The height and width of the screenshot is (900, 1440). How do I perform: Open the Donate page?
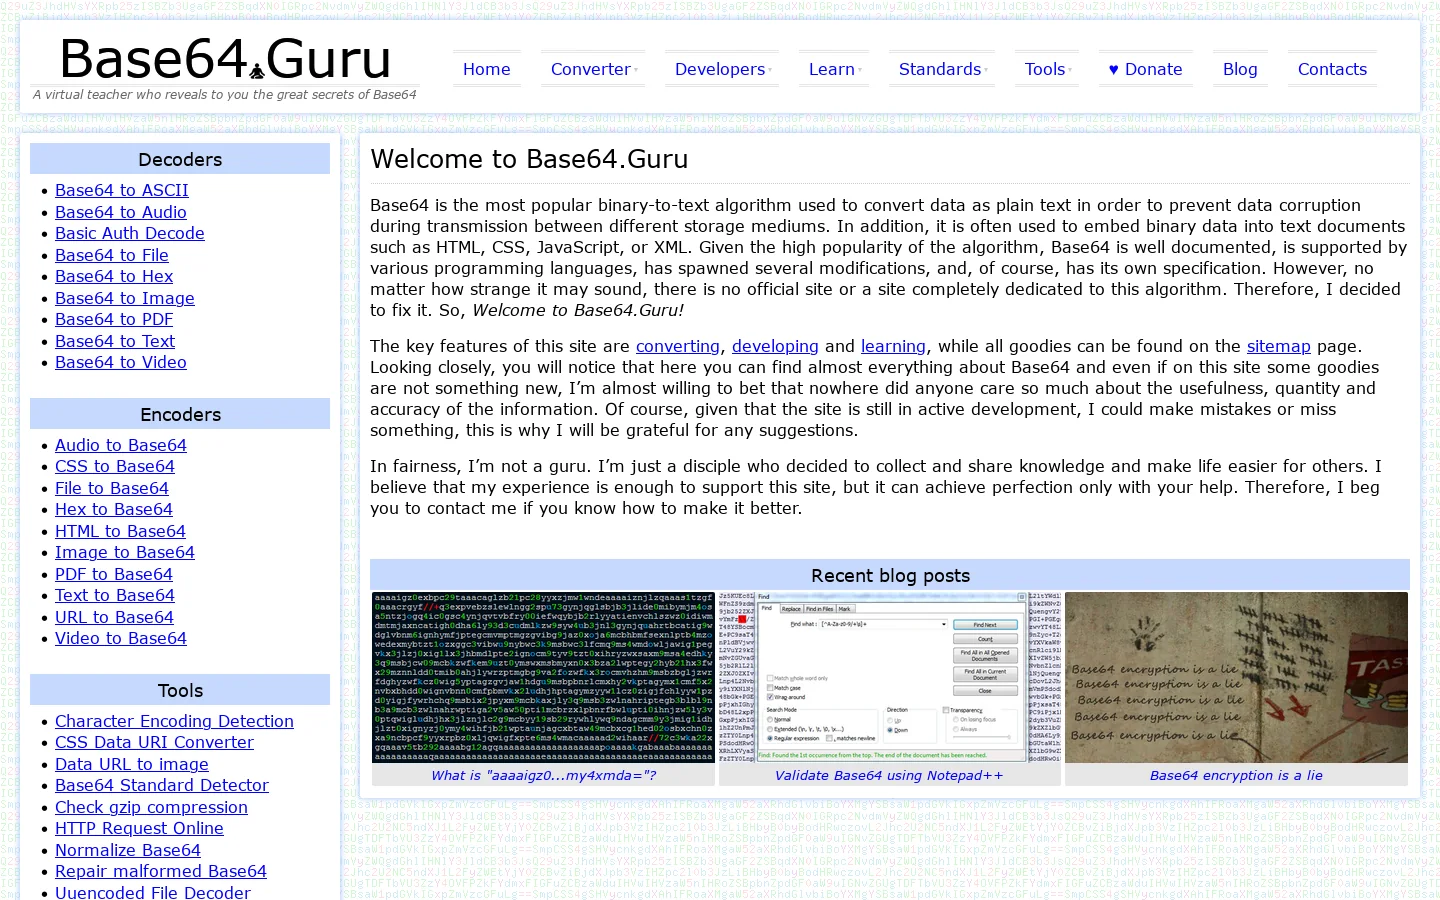tap(1145, 69)
